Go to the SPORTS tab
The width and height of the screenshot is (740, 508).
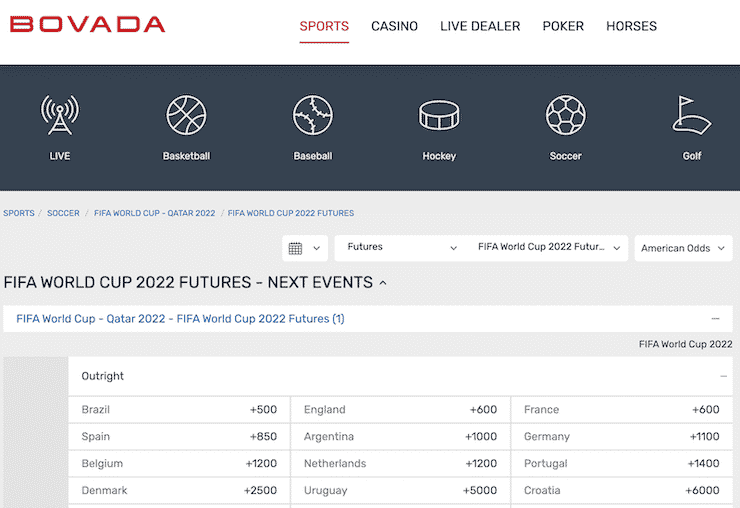(324, 26)
